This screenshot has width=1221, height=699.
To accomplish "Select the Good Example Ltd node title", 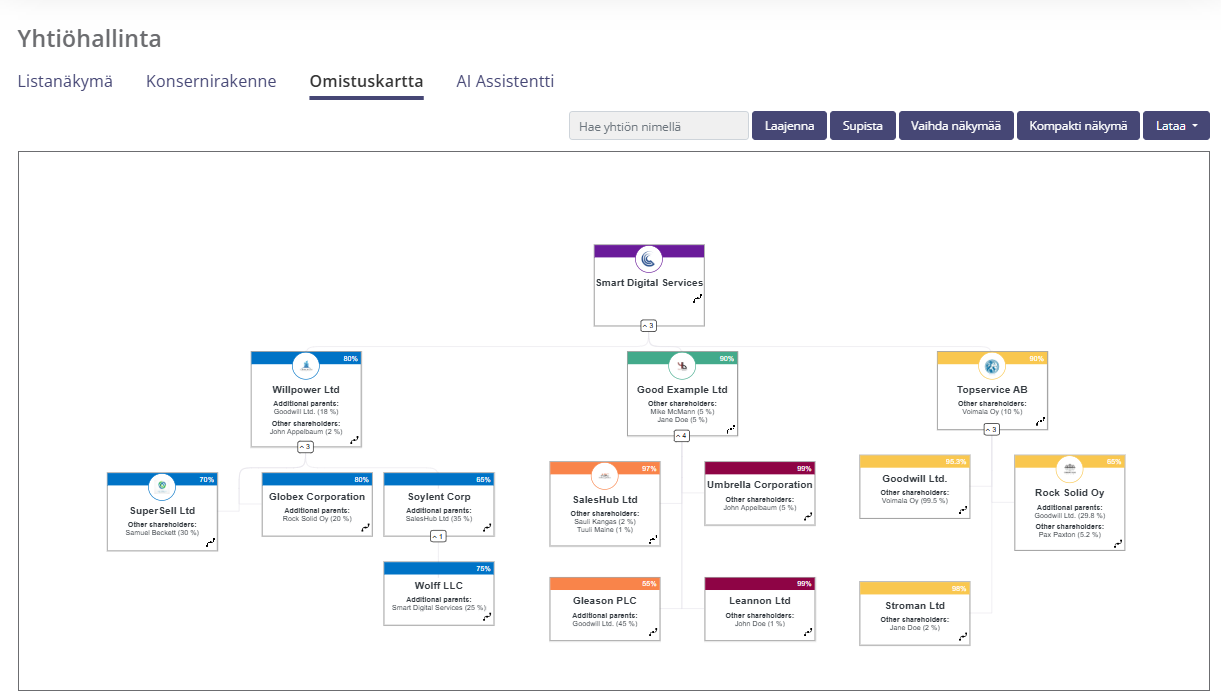I will pyautogui.click(x=682, y=390).
